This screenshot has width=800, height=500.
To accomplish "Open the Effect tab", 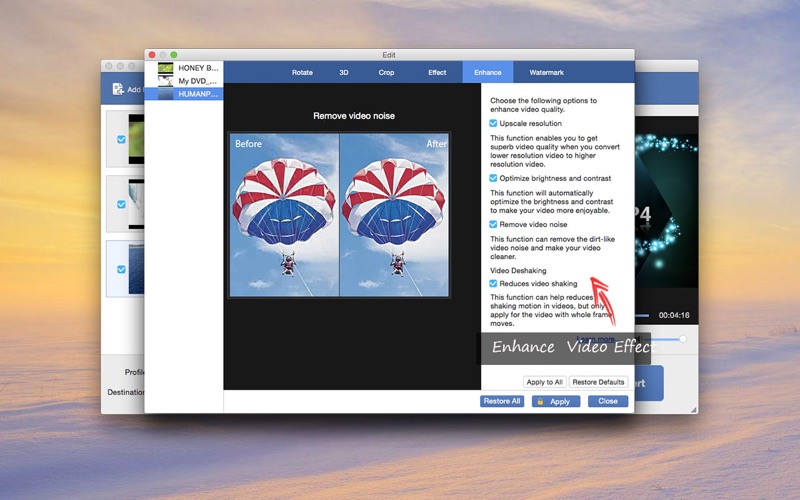I will pos(437,72).
